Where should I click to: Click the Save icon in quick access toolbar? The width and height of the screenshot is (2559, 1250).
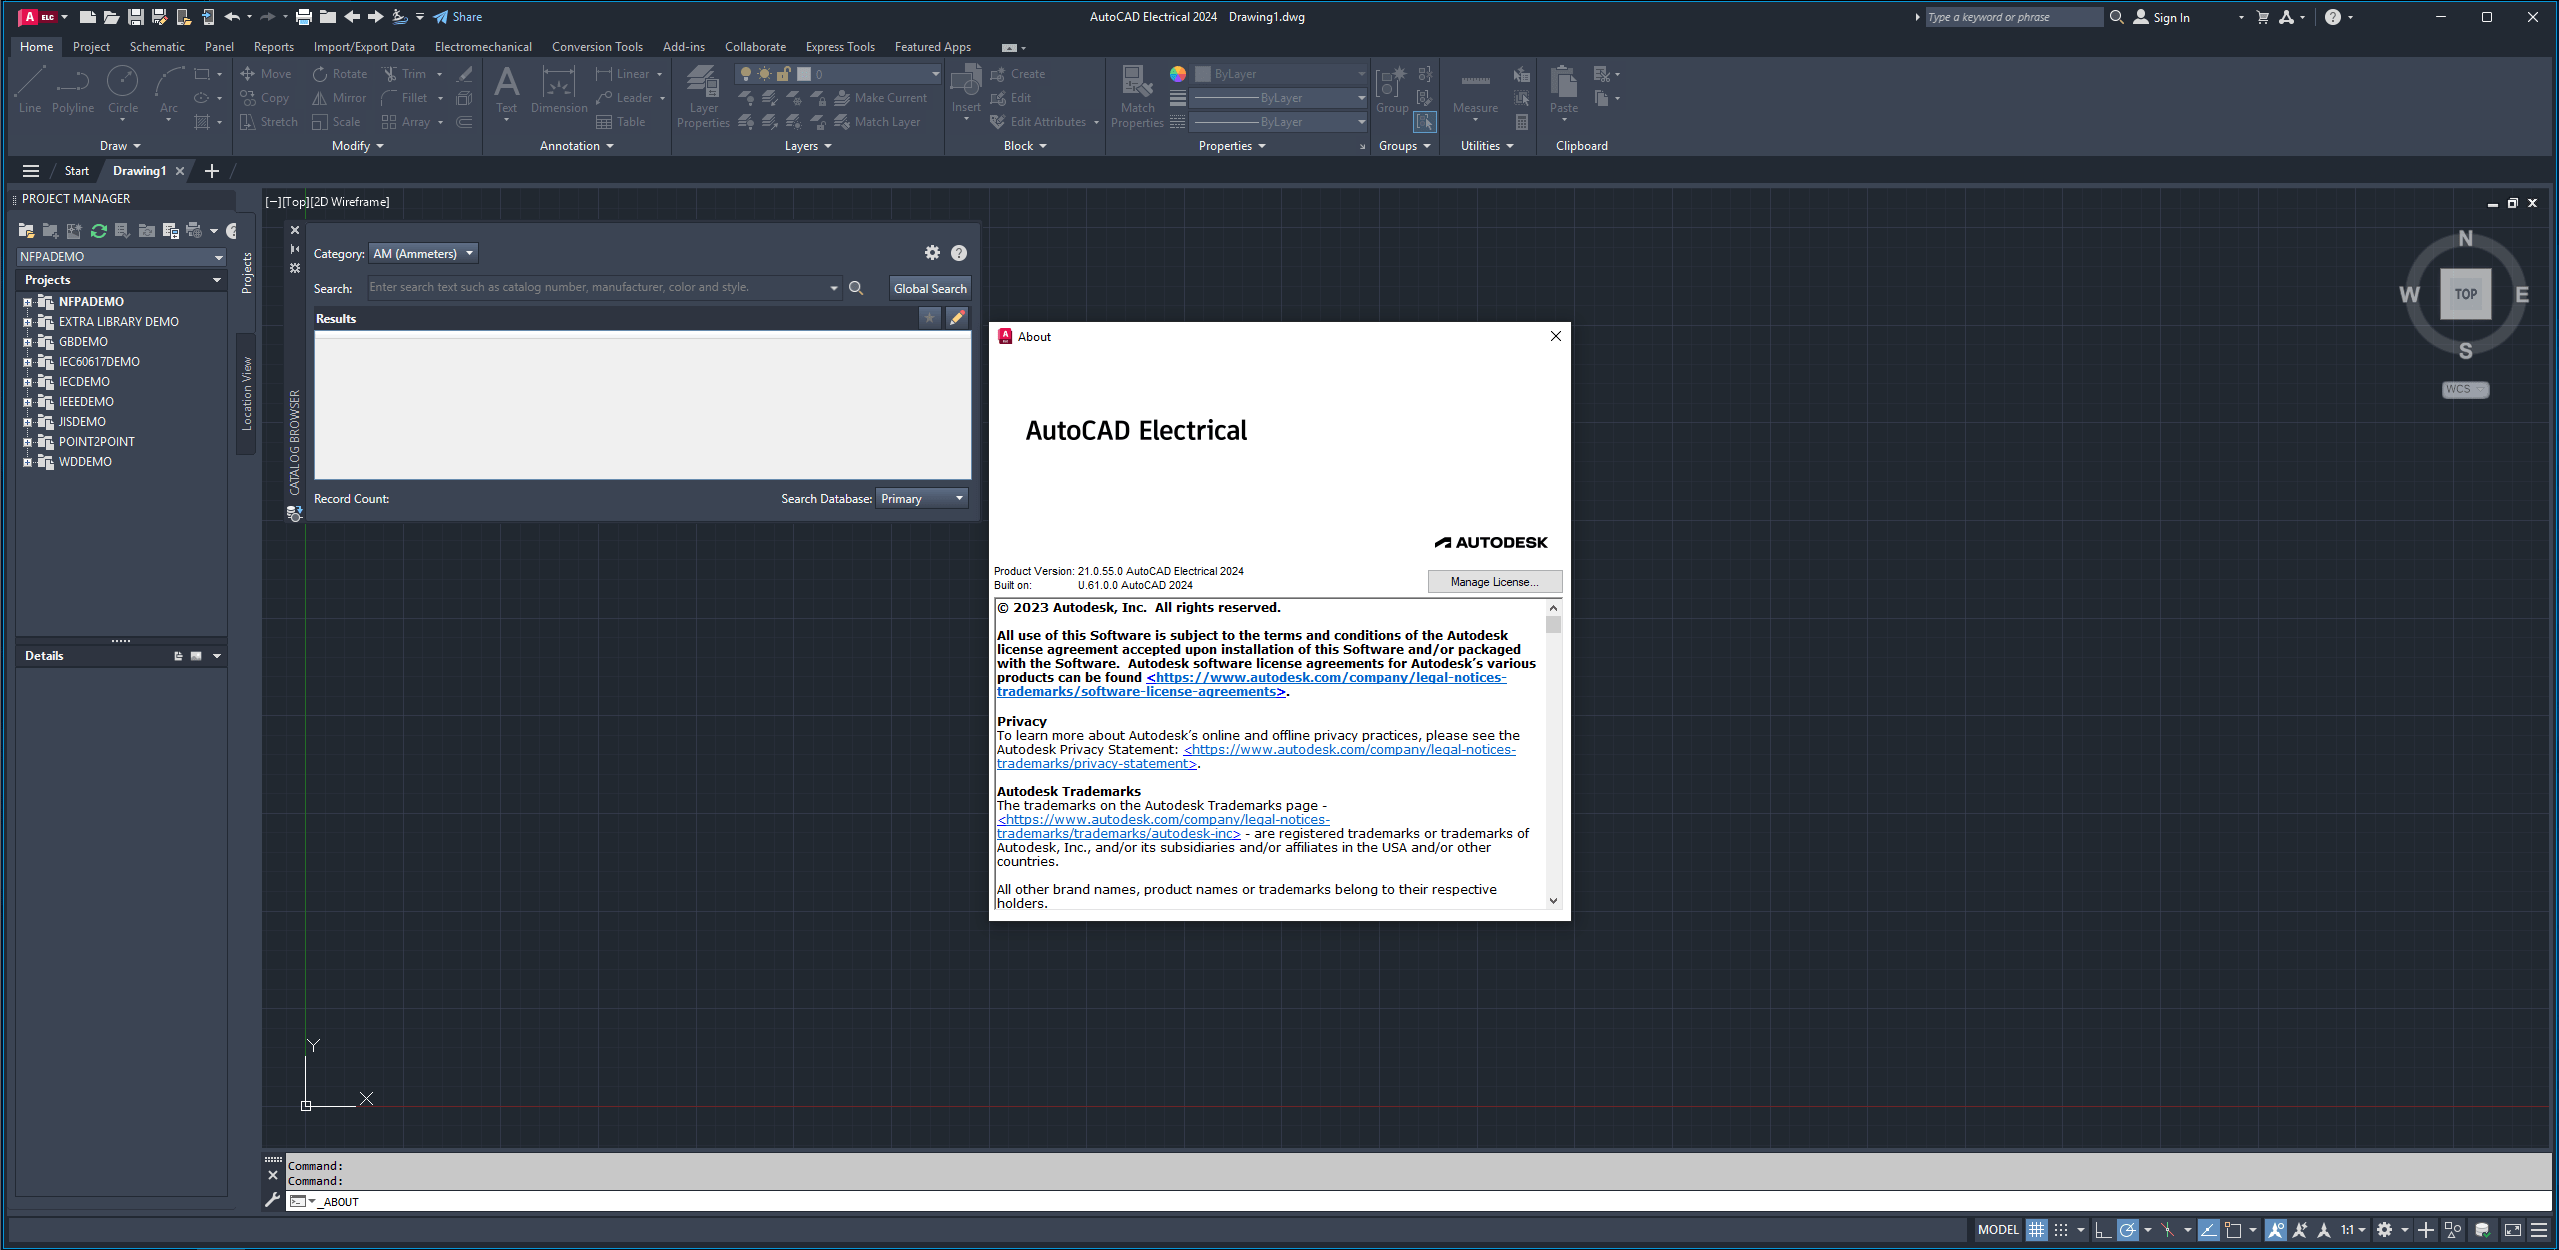point(136,17)
